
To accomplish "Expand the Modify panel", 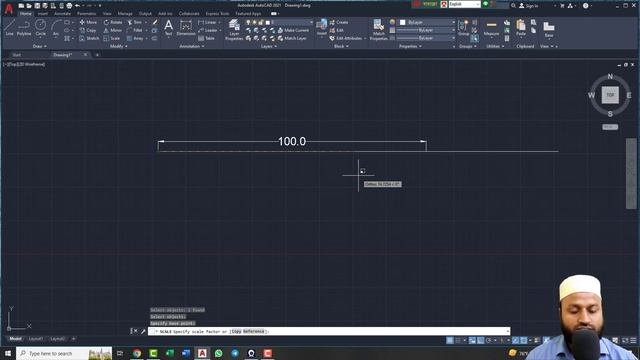I will click(x=118, y=46).
